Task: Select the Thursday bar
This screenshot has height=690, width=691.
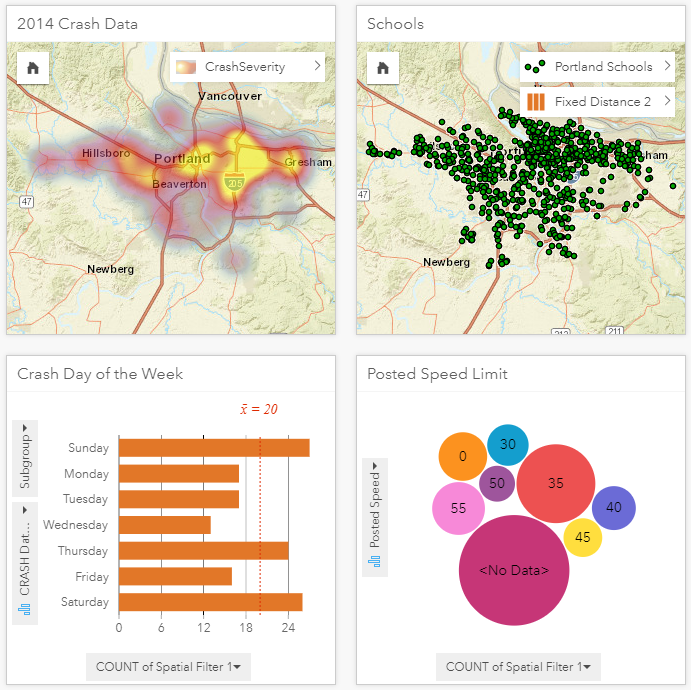Action: 204,551
